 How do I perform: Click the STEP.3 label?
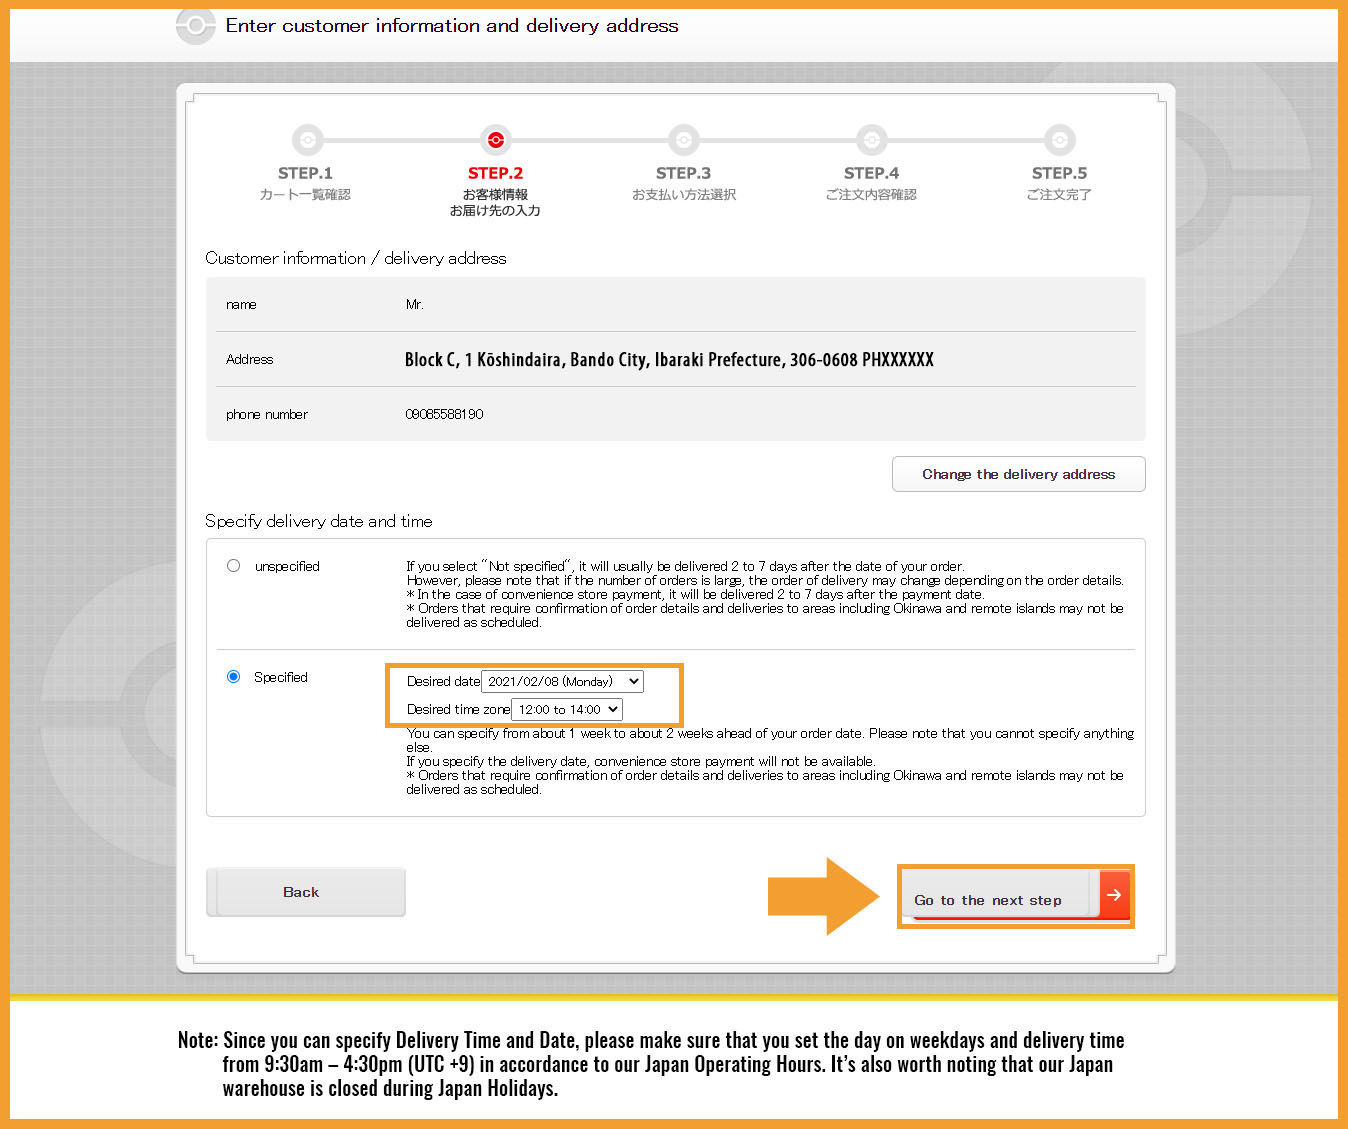click(x=683, y=173)
